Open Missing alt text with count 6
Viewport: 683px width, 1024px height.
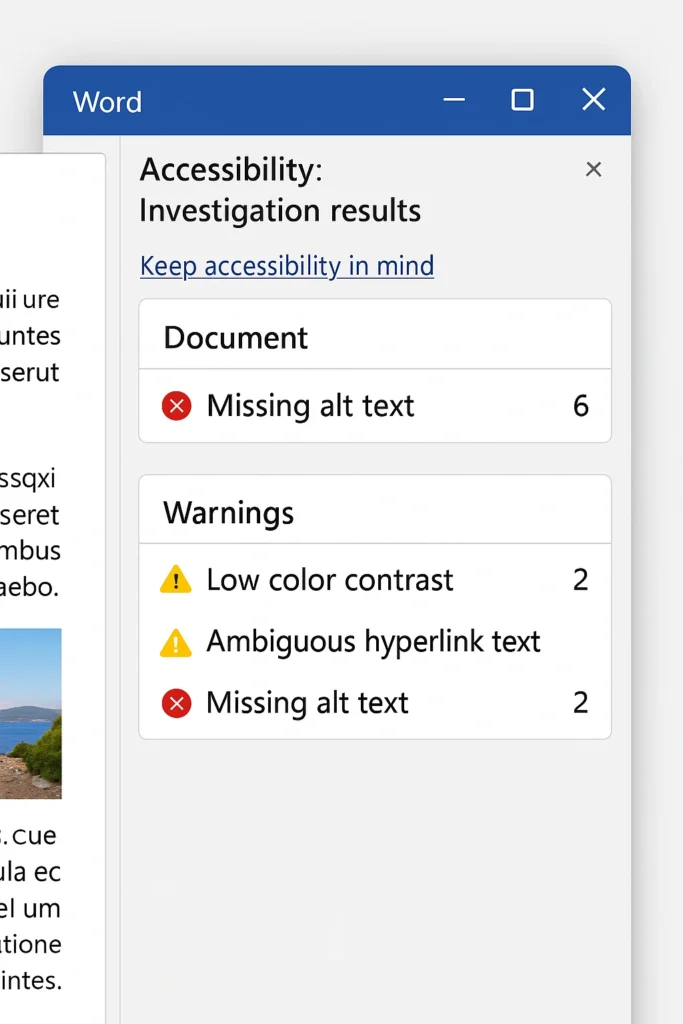[x=375, y=406]
